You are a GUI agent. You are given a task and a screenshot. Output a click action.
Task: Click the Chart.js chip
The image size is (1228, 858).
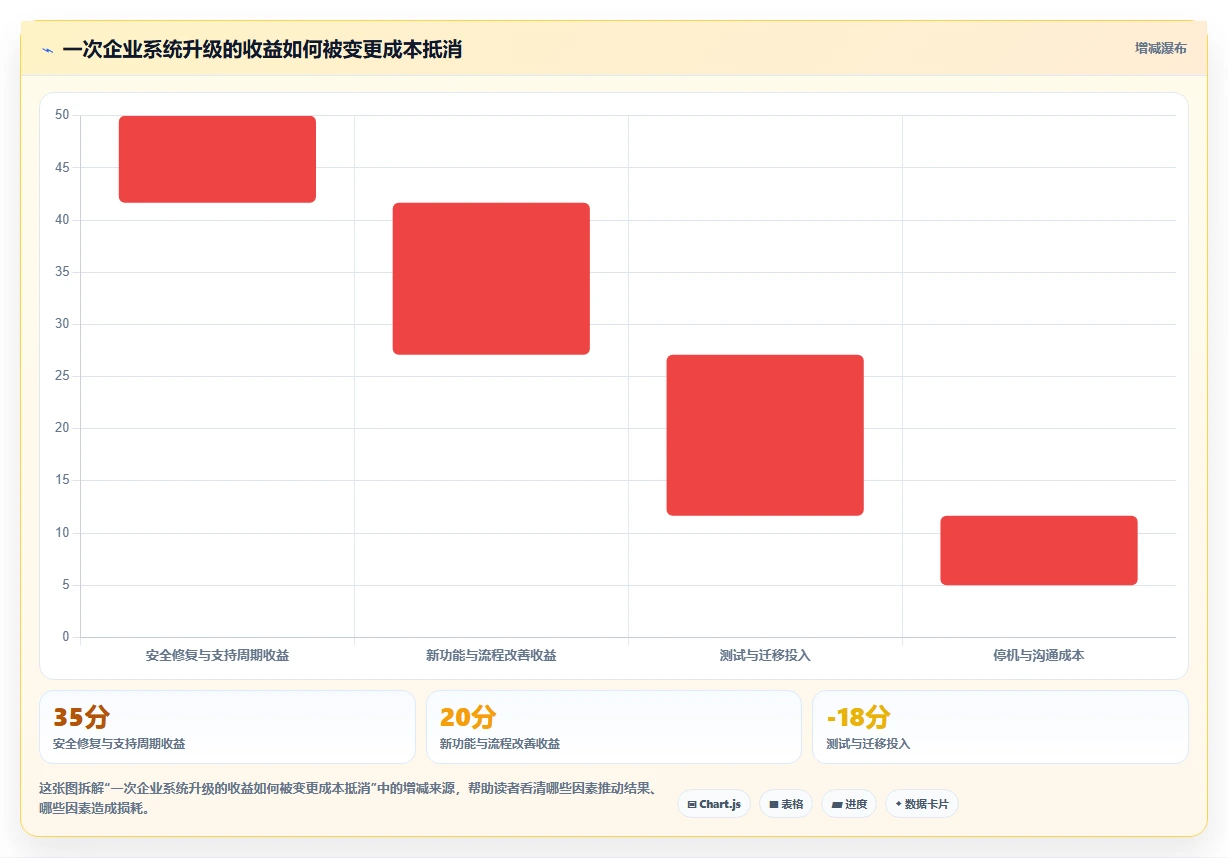(x=714, y=804)
